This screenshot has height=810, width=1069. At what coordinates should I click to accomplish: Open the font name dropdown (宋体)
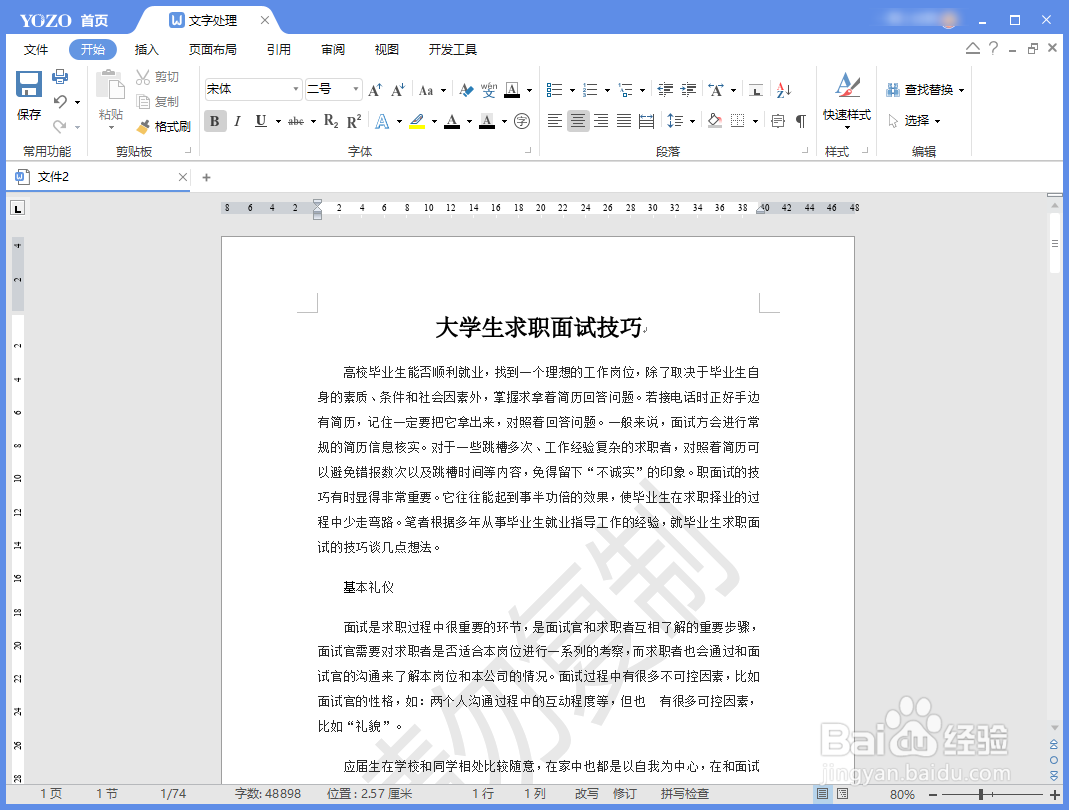click(x=296, y=89)
